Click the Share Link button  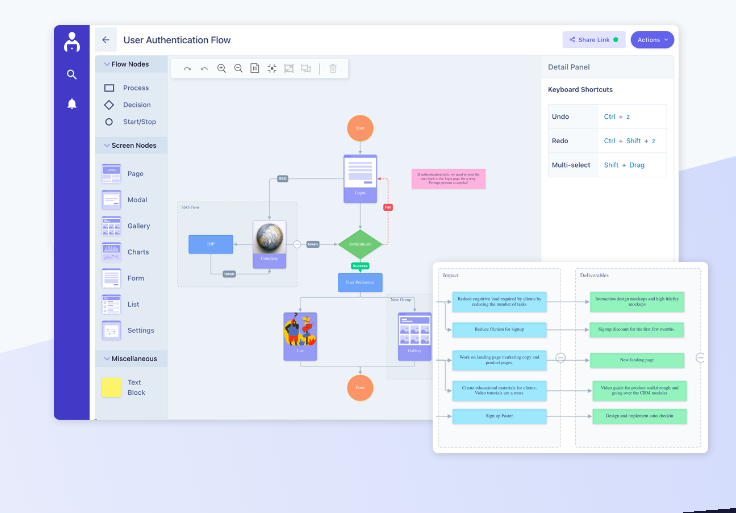pos(594,40)
